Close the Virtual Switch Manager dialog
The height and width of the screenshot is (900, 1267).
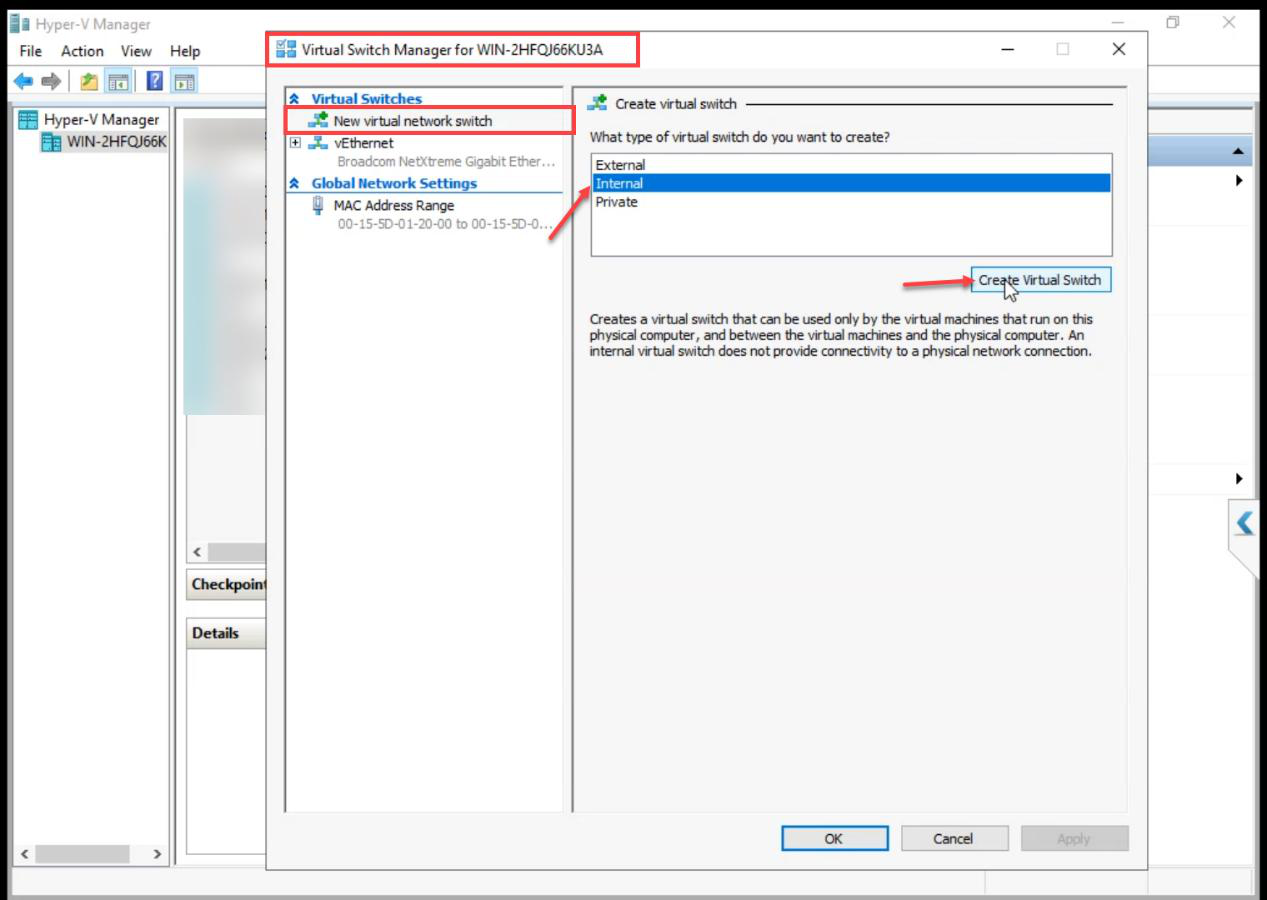[1119, 49]
